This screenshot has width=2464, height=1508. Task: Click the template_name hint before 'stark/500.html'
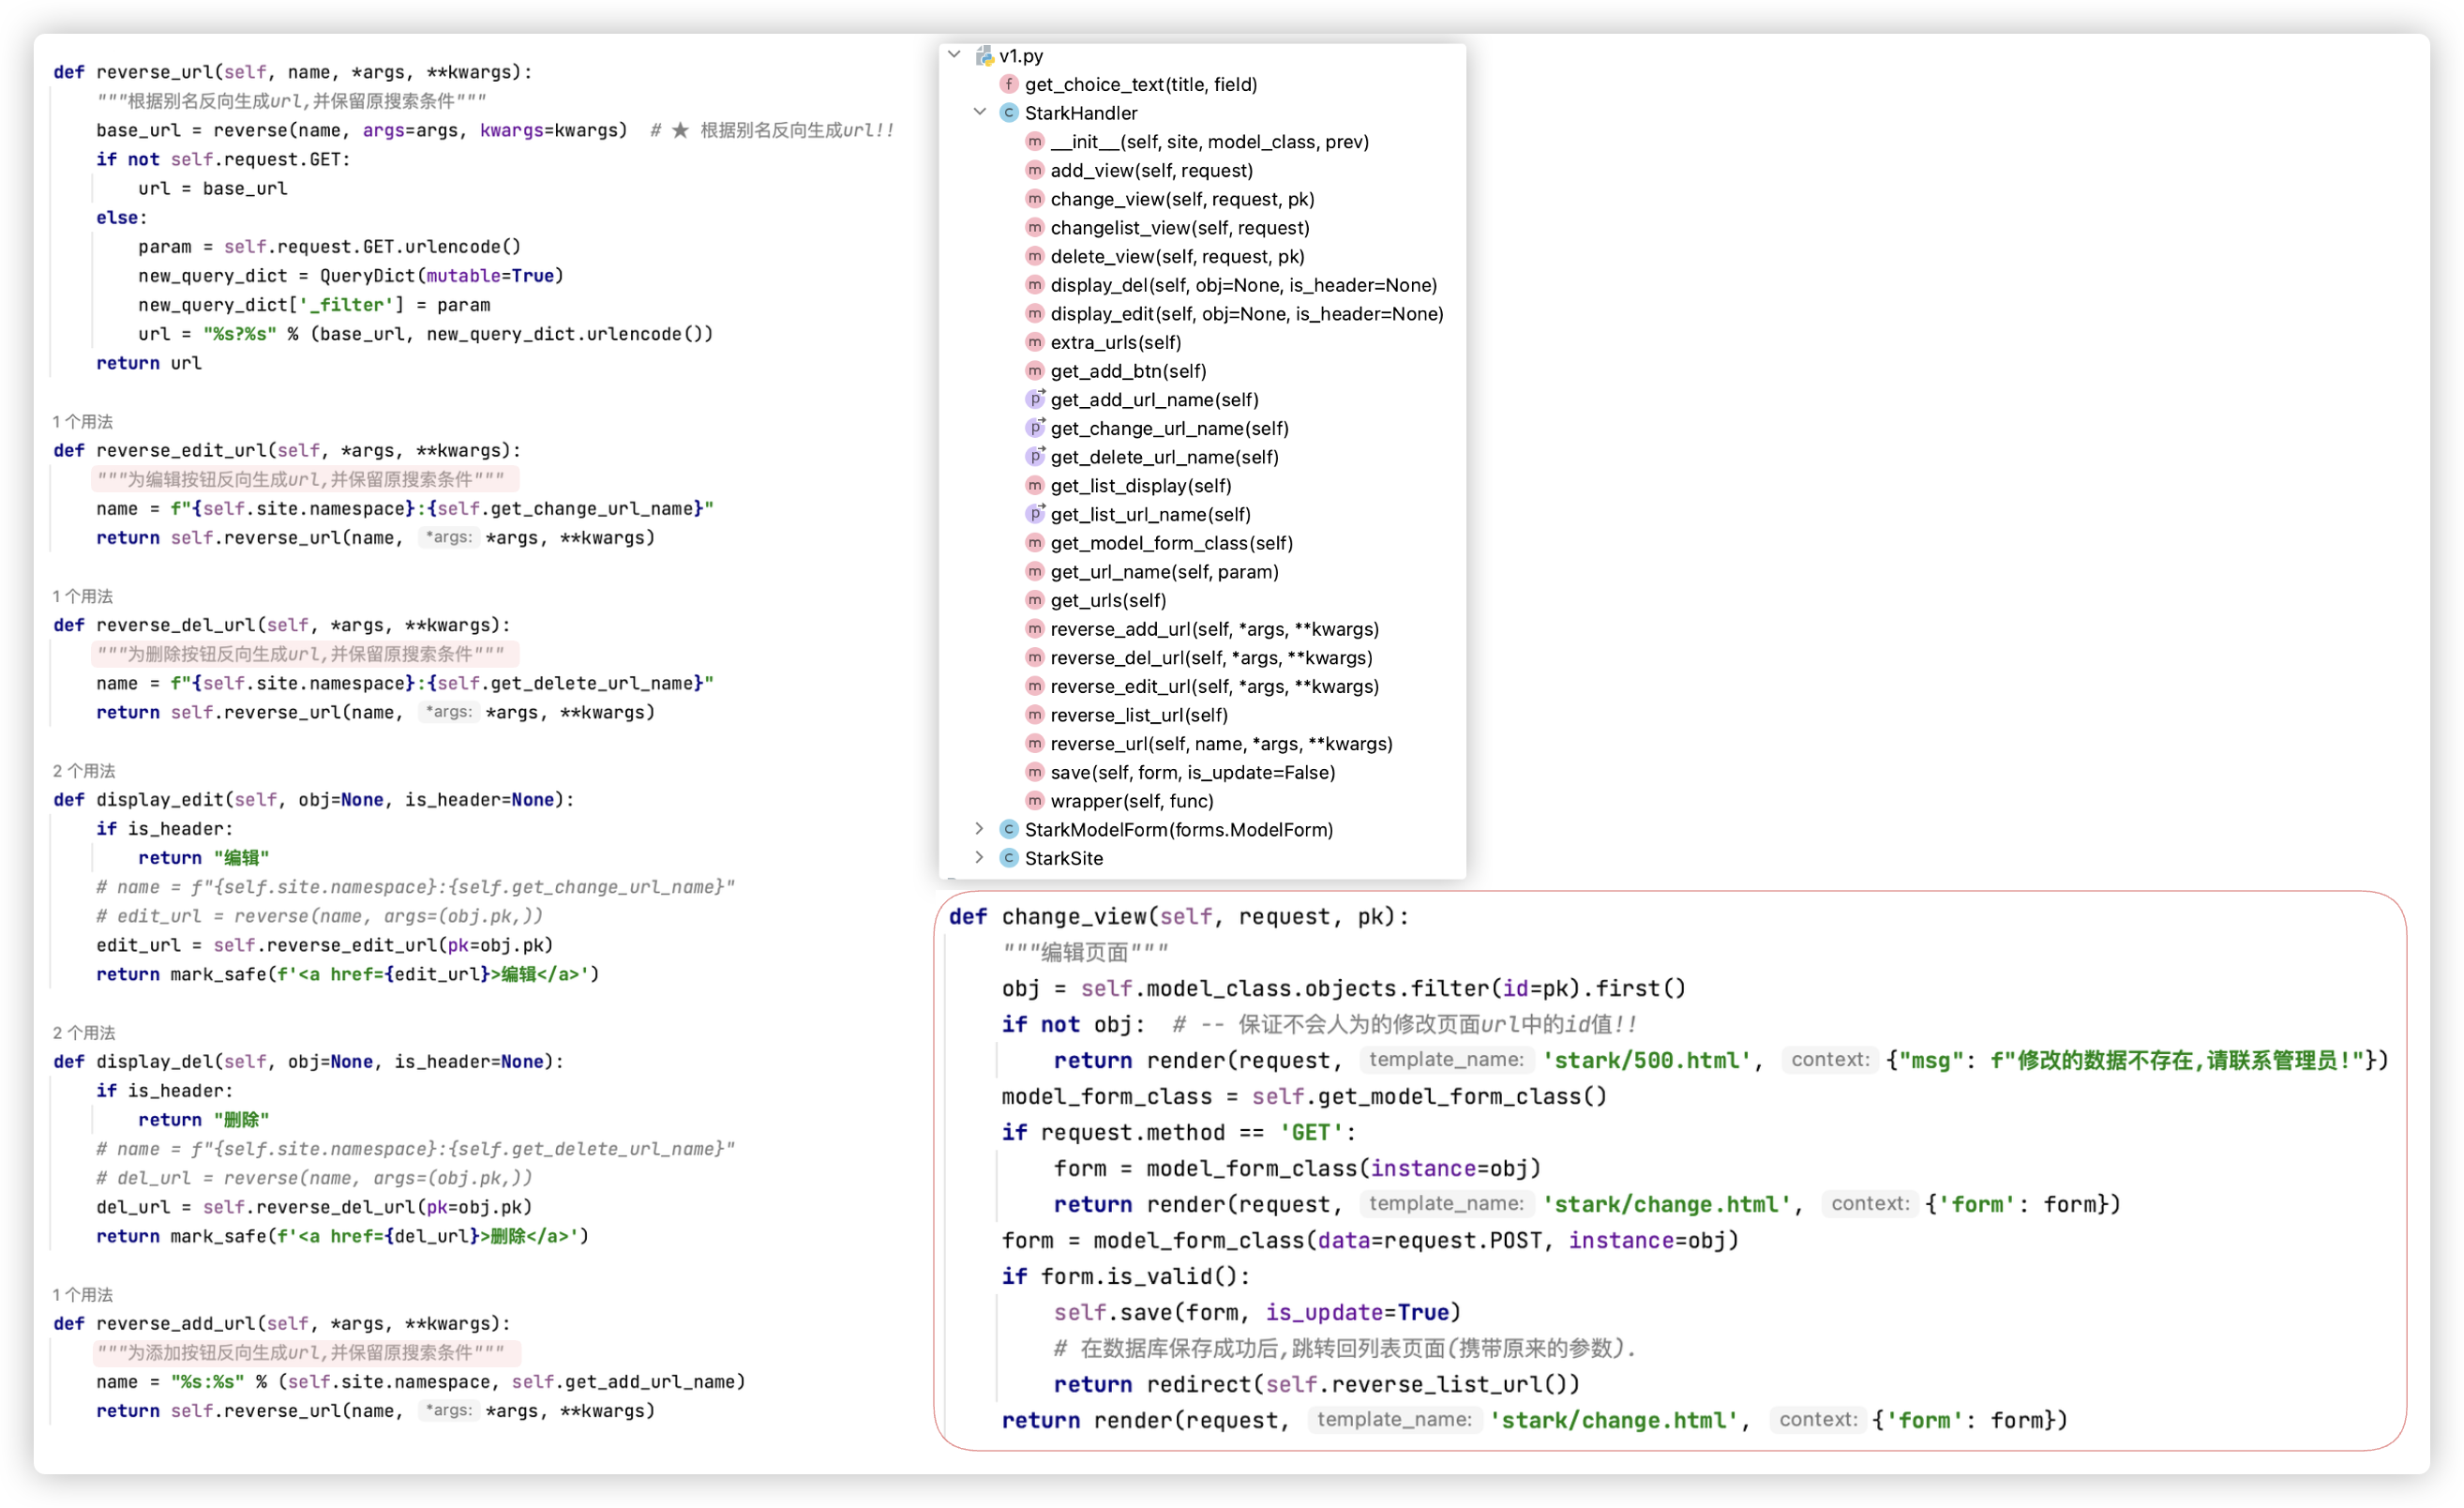1445,1060
